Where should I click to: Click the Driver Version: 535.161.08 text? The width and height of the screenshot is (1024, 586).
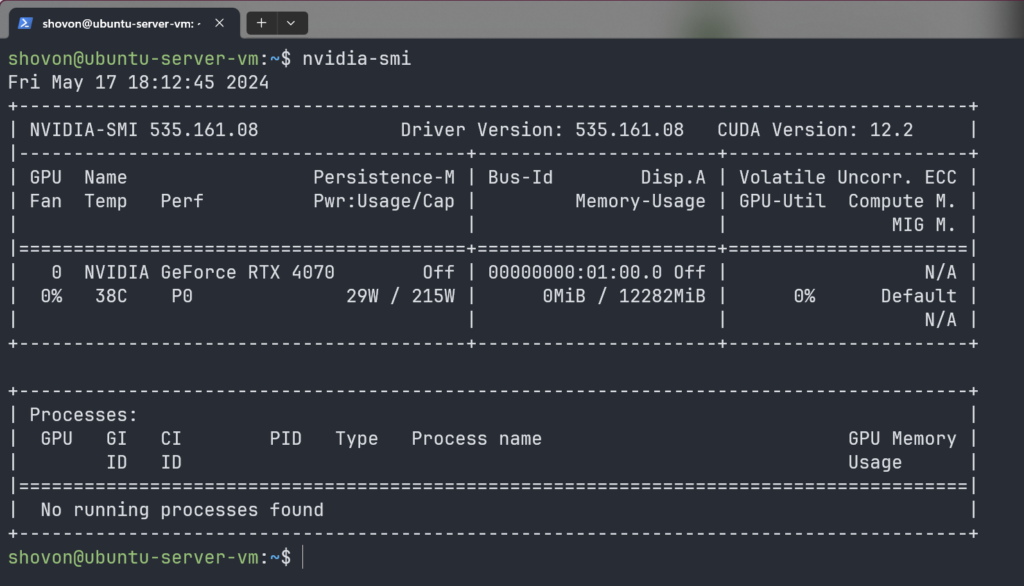click(x=542, y=130)
